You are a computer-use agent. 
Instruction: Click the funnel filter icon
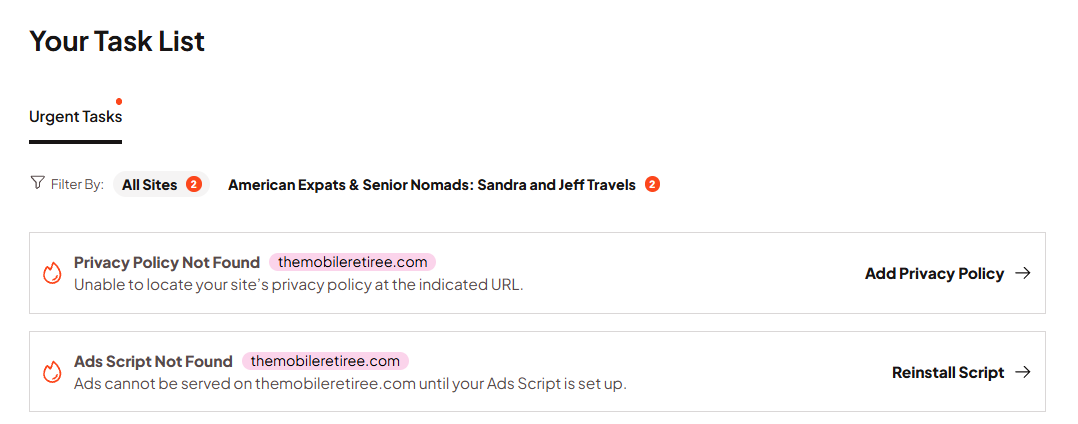coord(37,183)
